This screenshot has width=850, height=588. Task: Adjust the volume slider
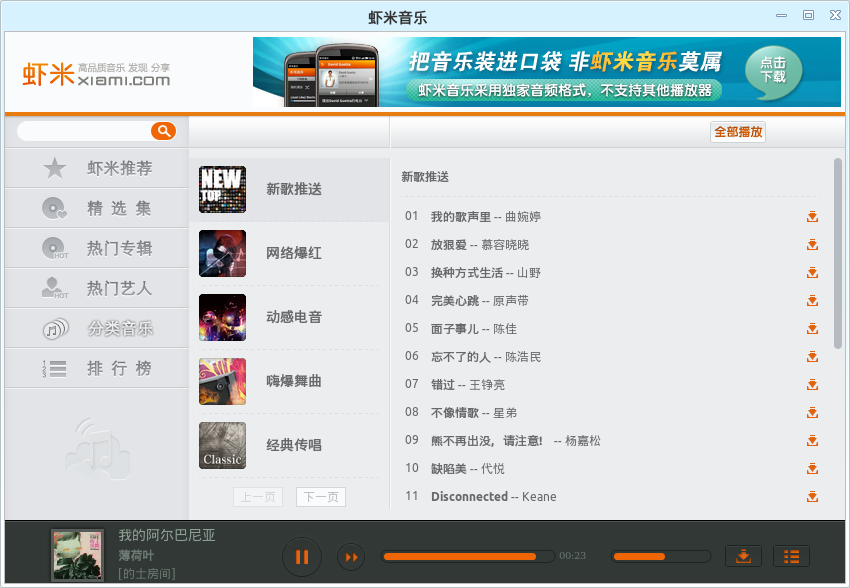click(x=661, y=557)
